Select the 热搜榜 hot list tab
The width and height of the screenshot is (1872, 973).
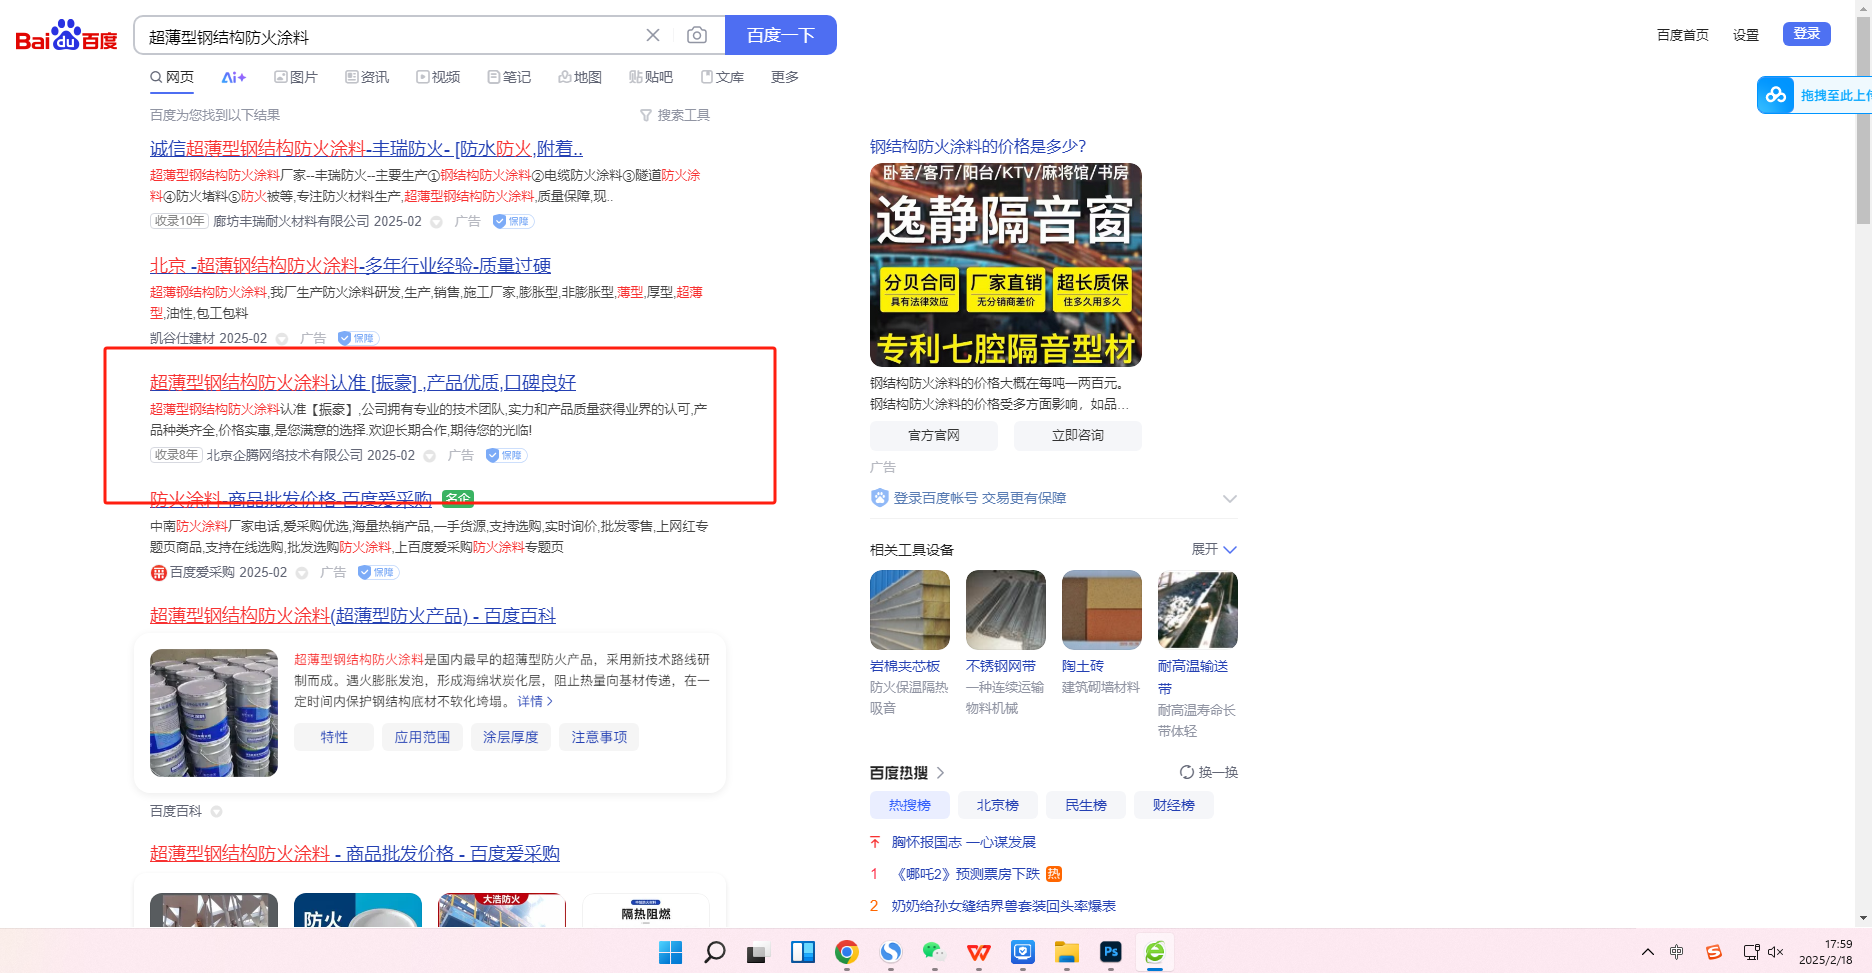click(910, 805)
